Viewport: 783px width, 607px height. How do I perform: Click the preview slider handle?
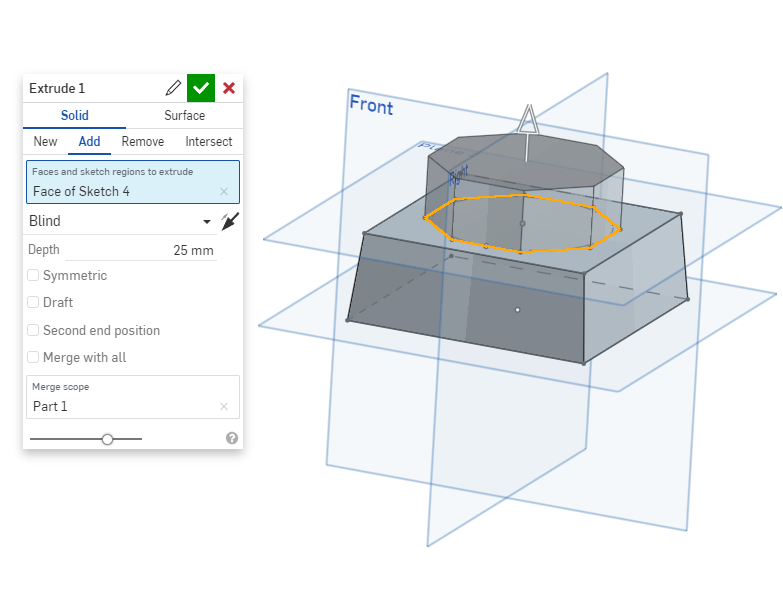click(107, 439)
